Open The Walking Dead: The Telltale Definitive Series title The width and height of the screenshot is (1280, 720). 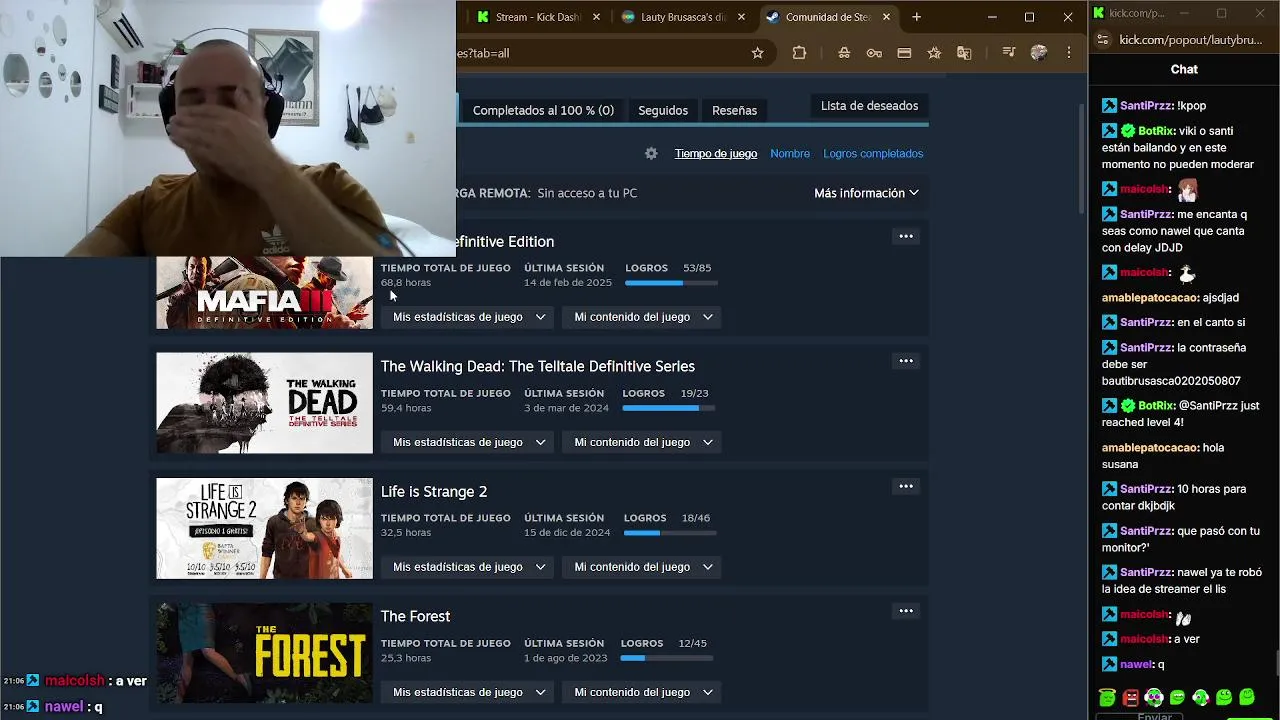tap(537, 366)
